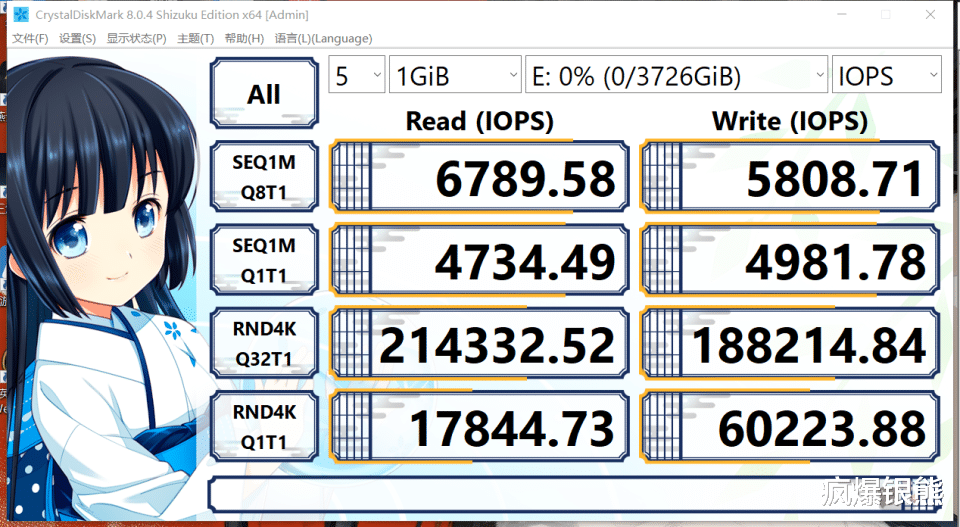Open the 设置(S) menu

point(77,39)
